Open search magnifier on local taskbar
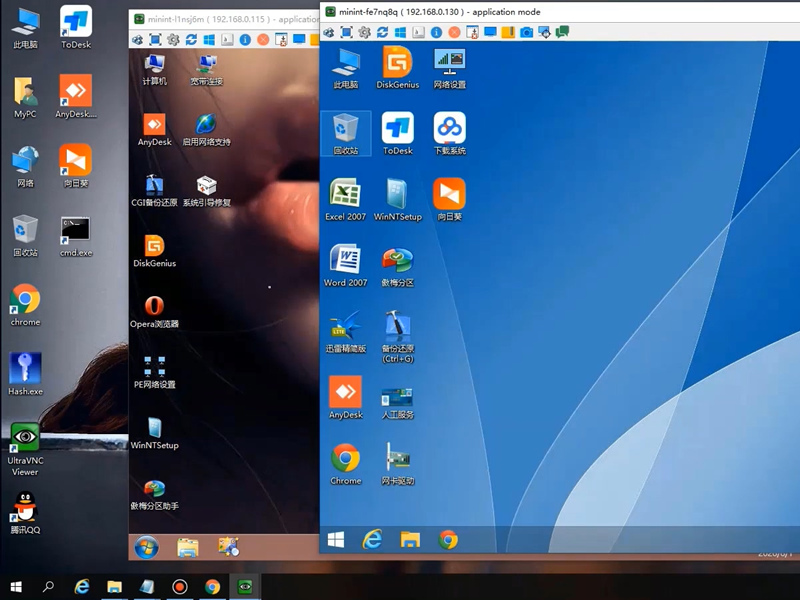The width and height of the screenshot is (800, 600). click(x=48, y=587)
